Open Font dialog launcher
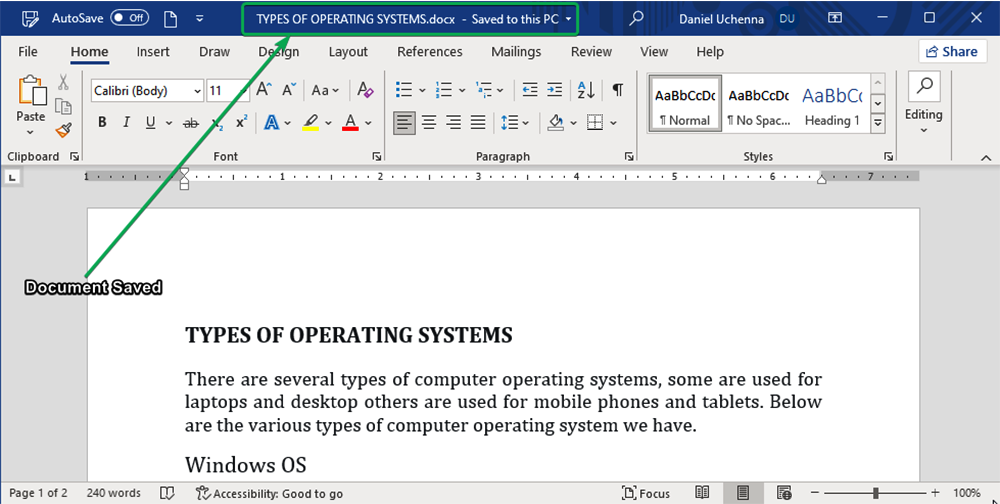 click(x=377, y=156)
